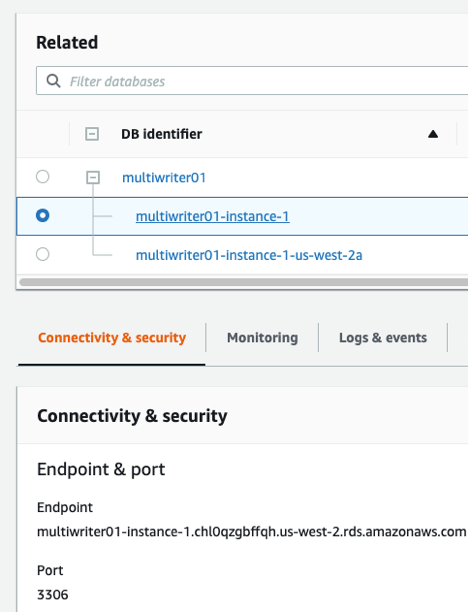This screenshot has height=612, width=468.
Task: Focus the Filter databases search field
Action: [252, 81]
